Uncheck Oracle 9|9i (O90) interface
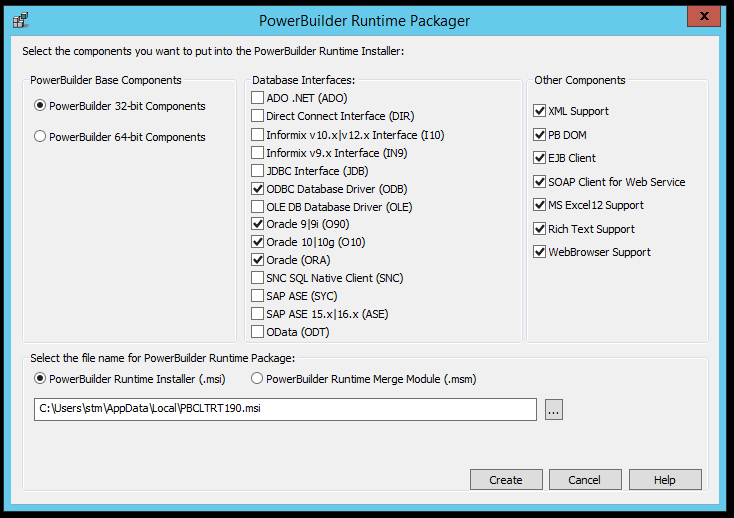734x518 pixels. pos(258,224)
